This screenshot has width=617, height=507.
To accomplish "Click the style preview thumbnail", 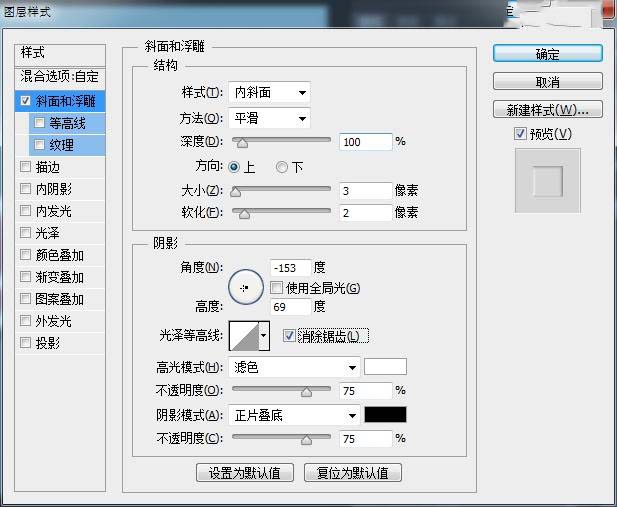I will 547,181.
